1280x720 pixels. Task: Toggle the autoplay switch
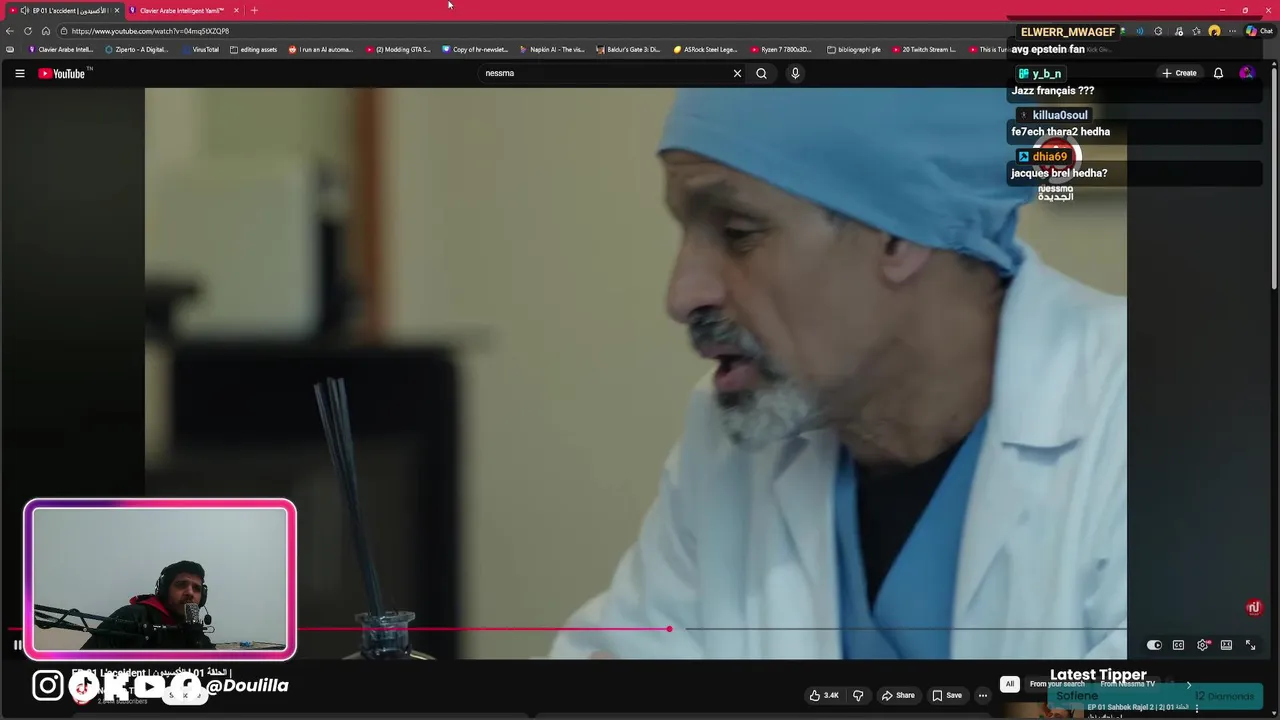1154,645
